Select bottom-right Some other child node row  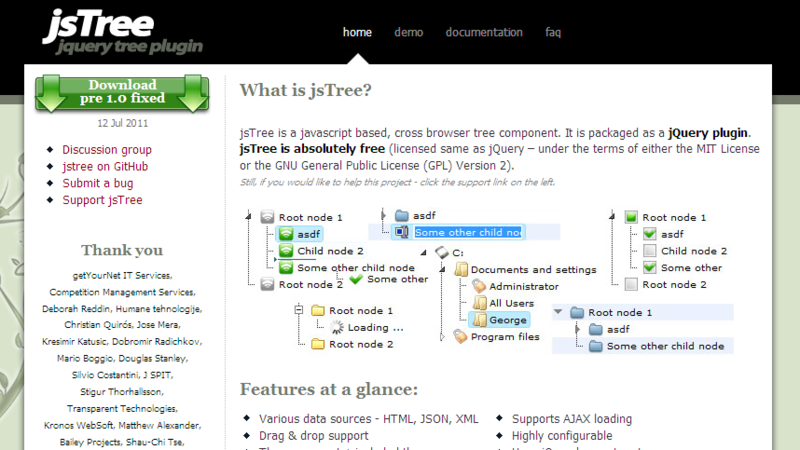pos(643,346)
